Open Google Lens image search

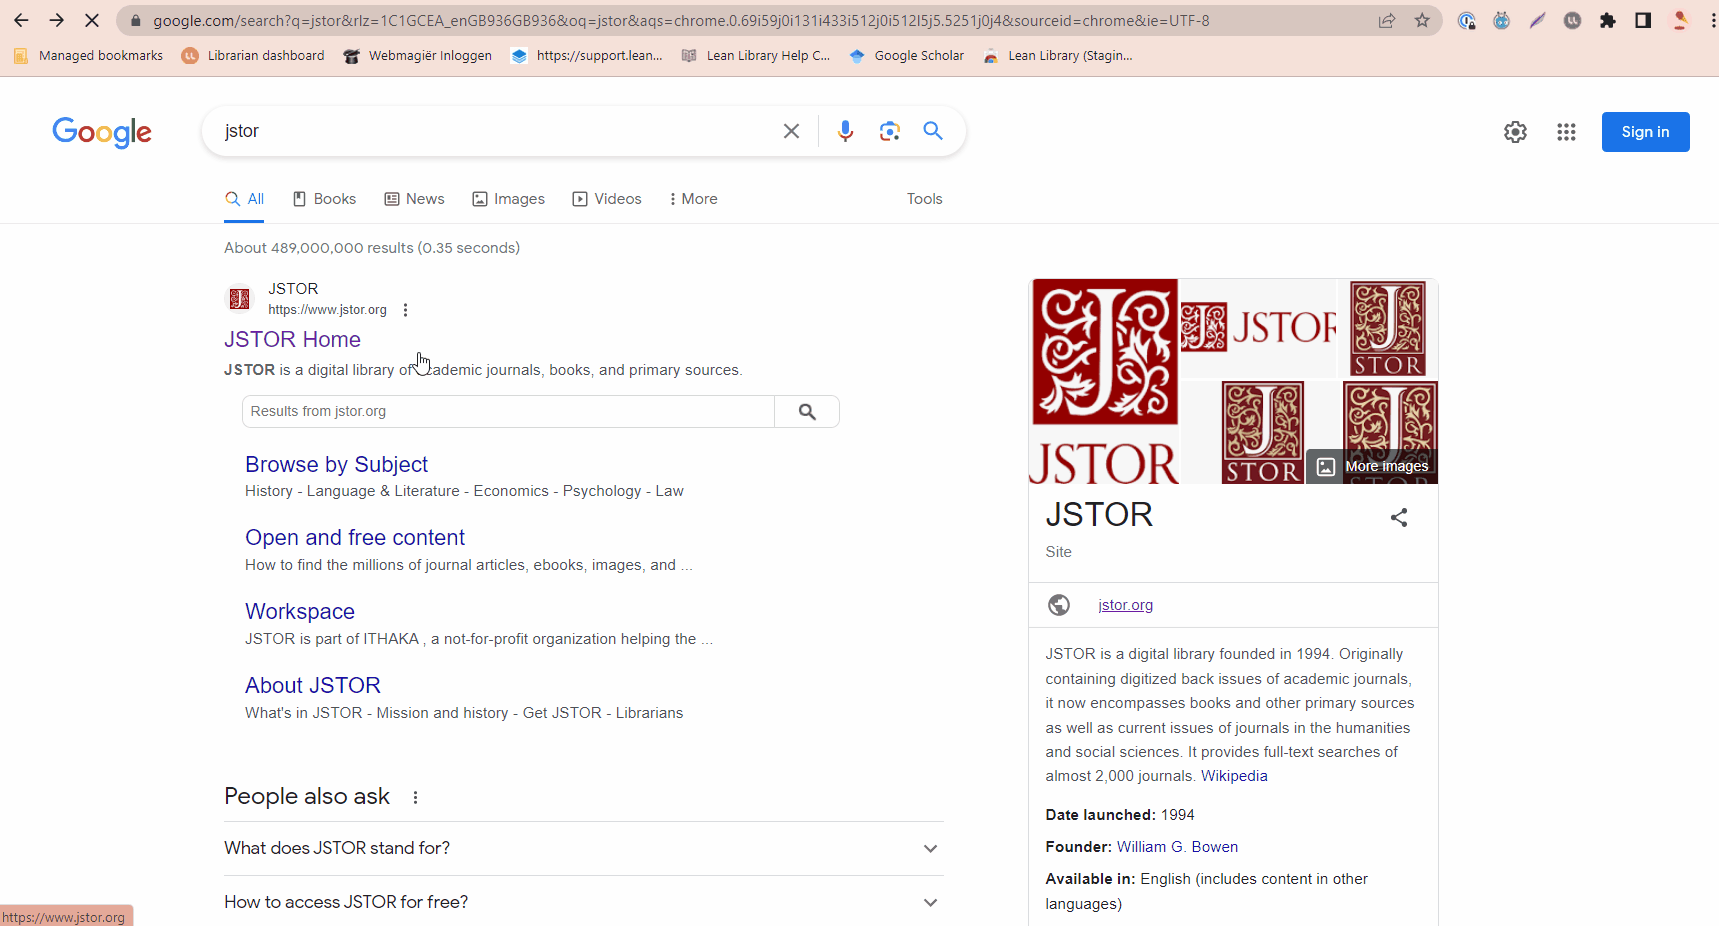point(889,131)
